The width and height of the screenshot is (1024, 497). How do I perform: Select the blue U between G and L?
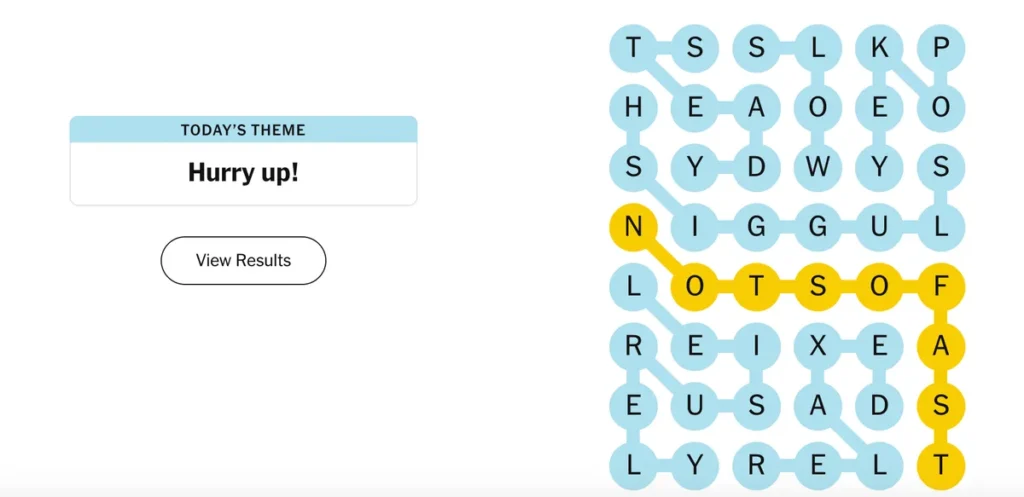coord(880,227)
